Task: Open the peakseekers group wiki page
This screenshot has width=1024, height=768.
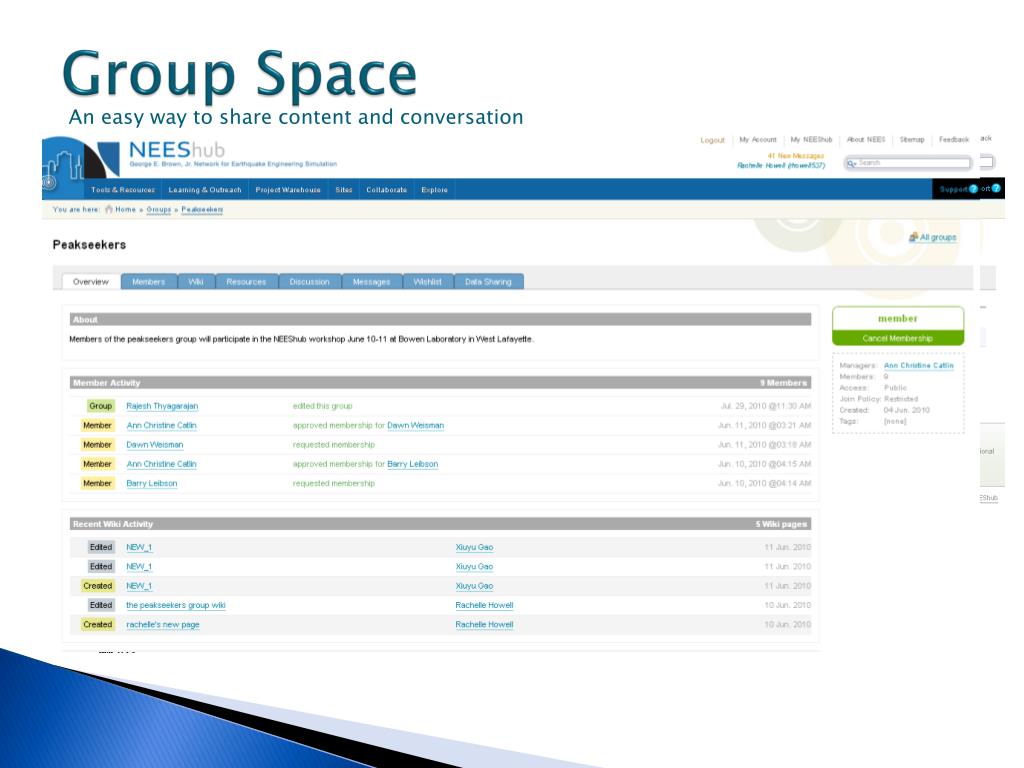Action: point(176,605)
